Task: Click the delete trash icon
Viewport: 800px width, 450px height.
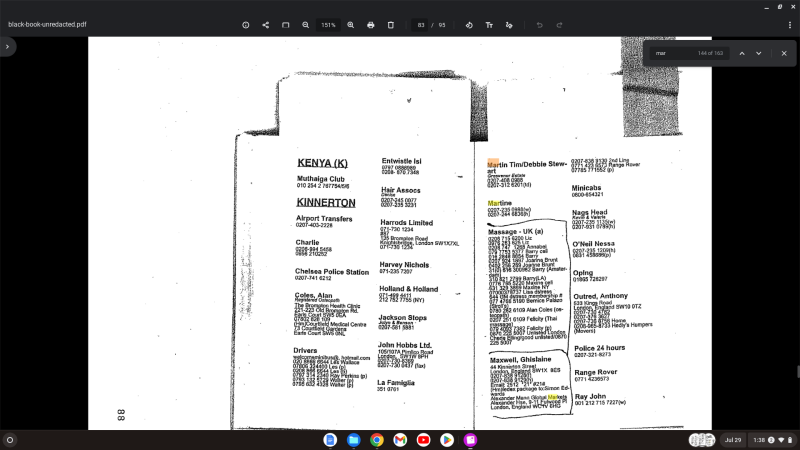Action: [x=390, y=25]
